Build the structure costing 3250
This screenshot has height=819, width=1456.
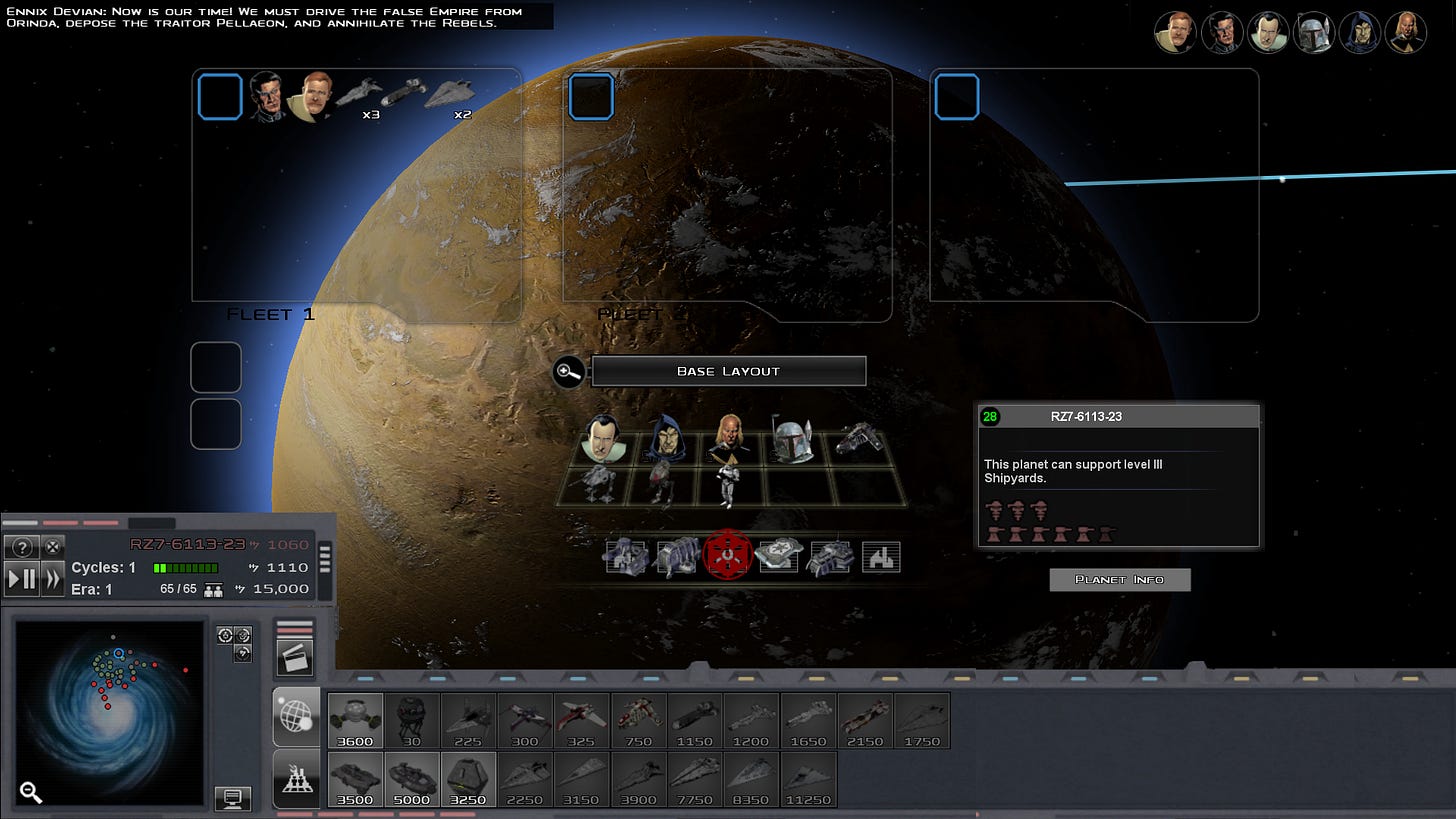click(469, 779)
